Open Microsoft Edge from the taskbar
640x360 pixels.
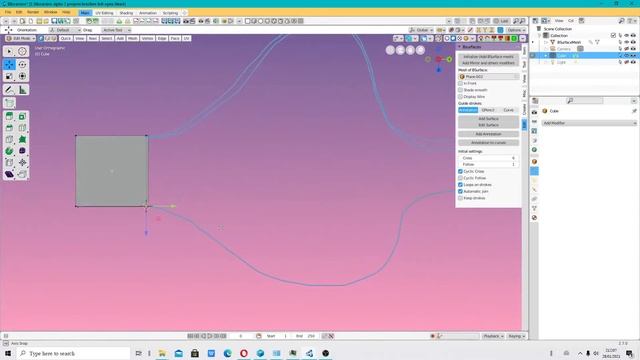point(227,353)
